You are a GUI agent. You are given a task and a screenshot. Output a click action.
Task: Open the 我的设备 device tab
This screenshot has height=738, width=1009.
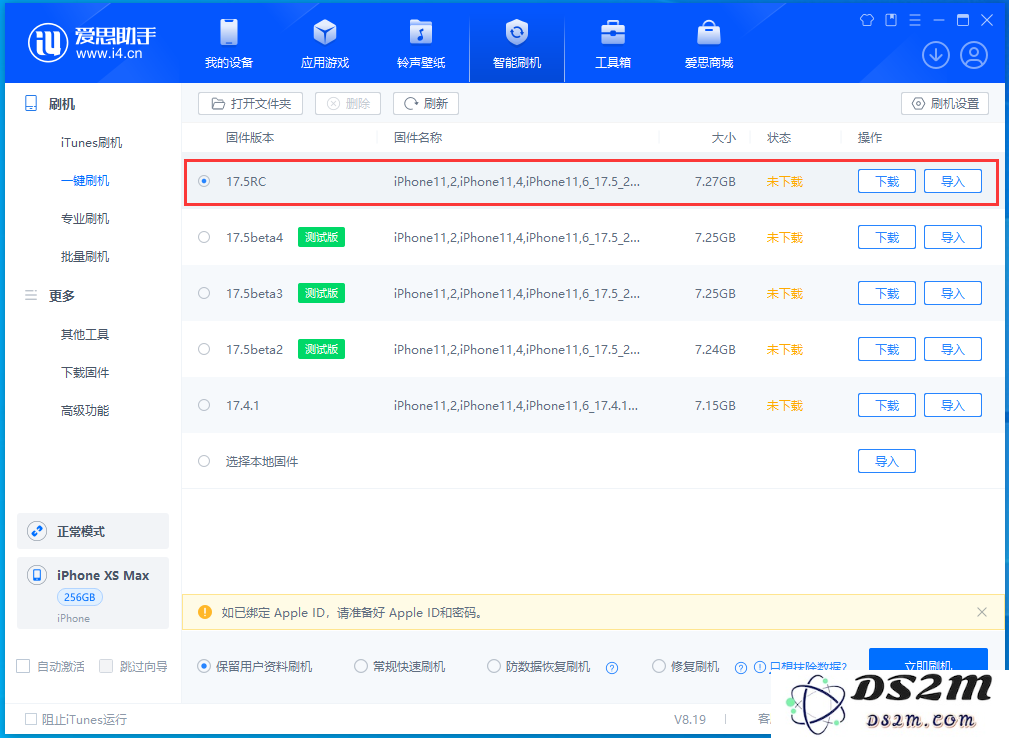click(228, 43)
